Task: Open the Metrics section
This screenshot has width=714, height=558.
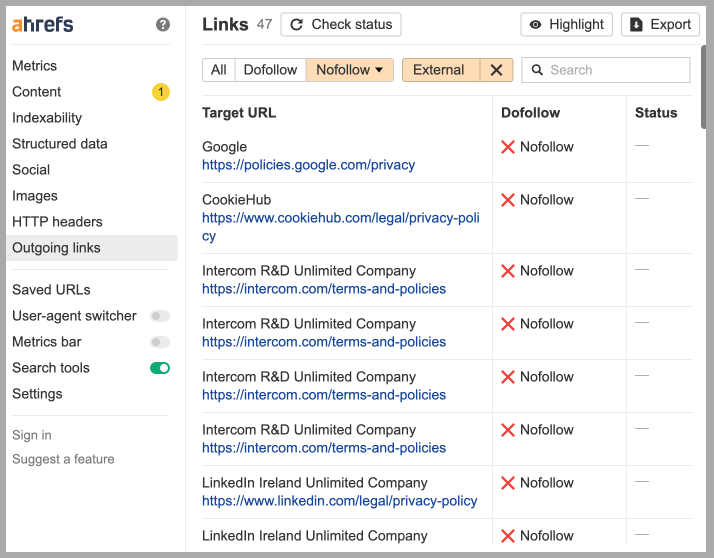Action: (35, 66)
